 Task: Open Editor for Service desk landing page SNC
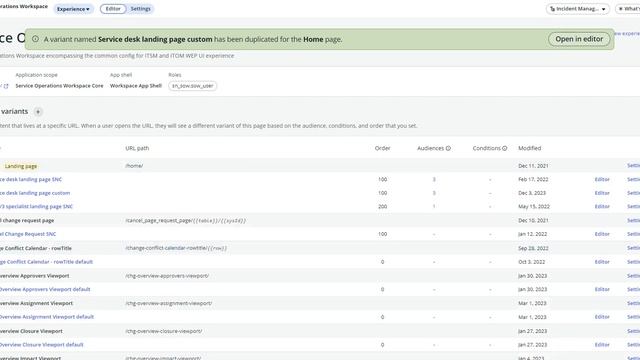602,180
